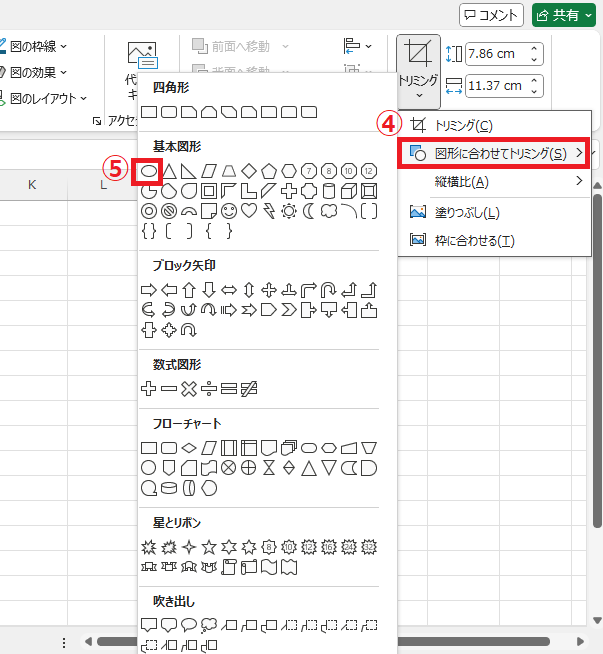Pick the cube basic shape
Viewport: 603px width, 654px height.
[x=349, y=191]
